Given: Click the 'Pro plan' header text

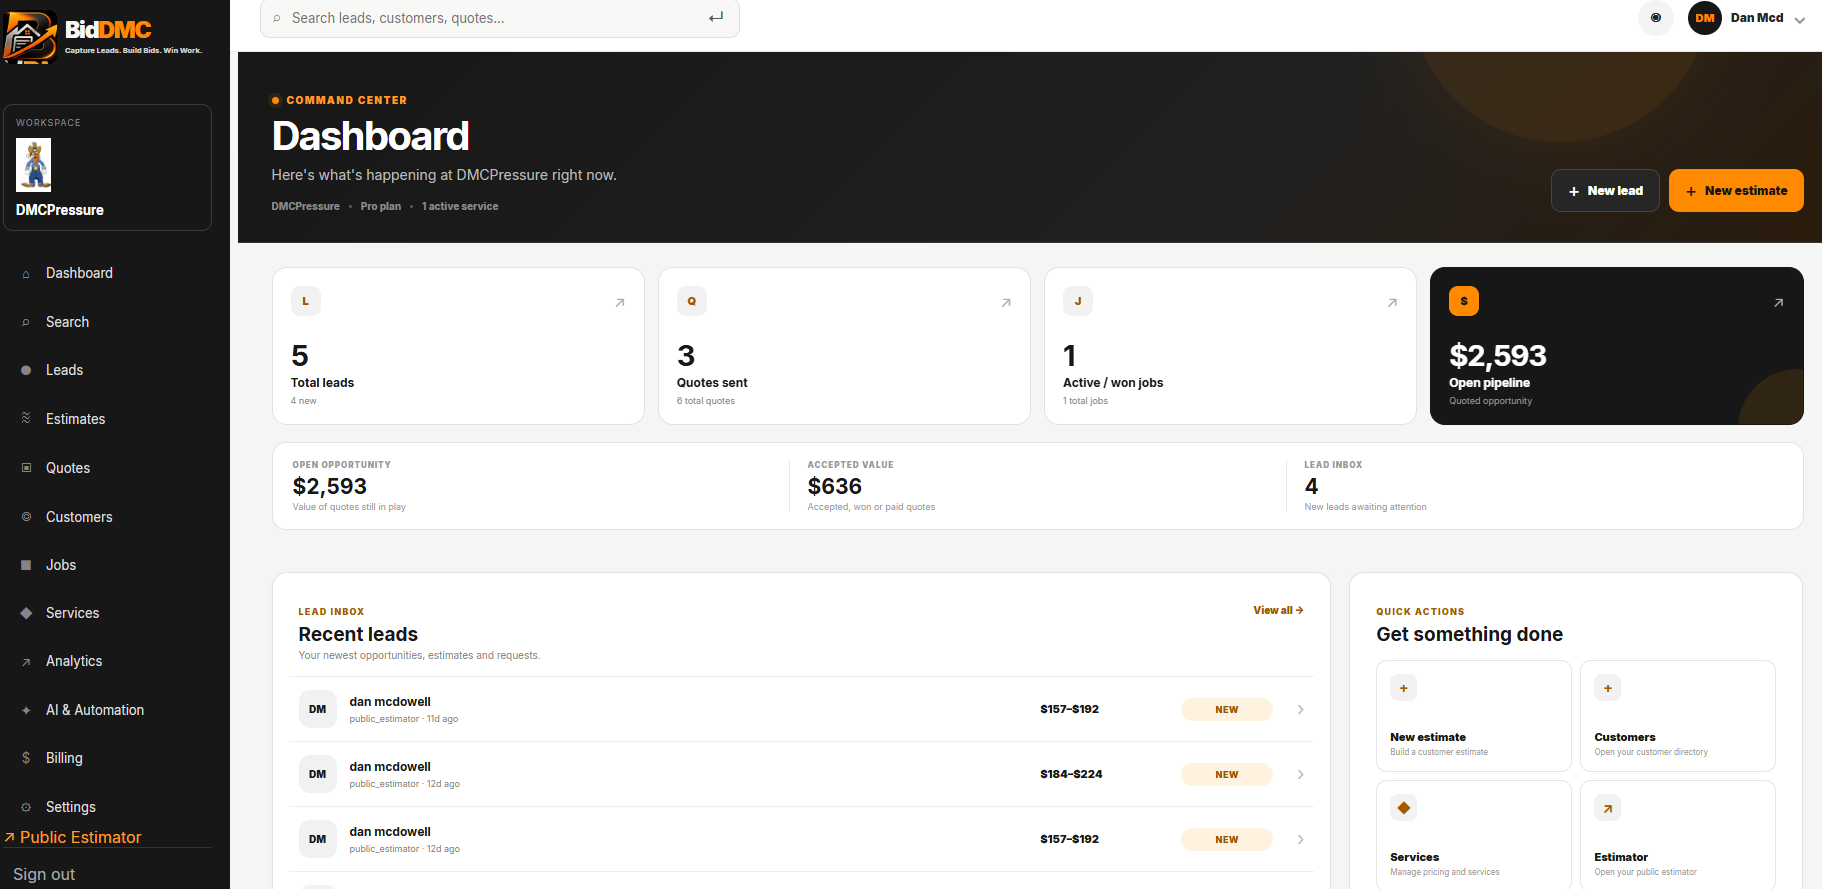Looking at the screenshot, I should coord(381,206).
